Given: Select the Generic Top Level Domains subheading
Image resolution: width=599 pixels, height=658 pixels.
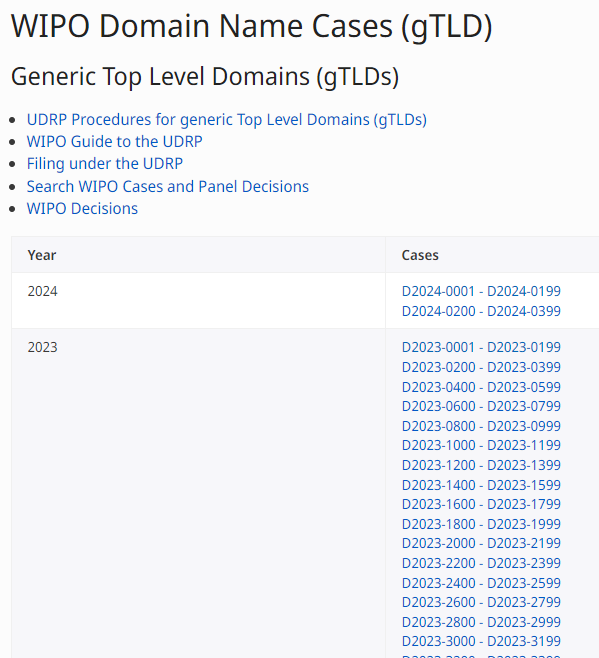Looking at the screenshot, I should (205, 76).
